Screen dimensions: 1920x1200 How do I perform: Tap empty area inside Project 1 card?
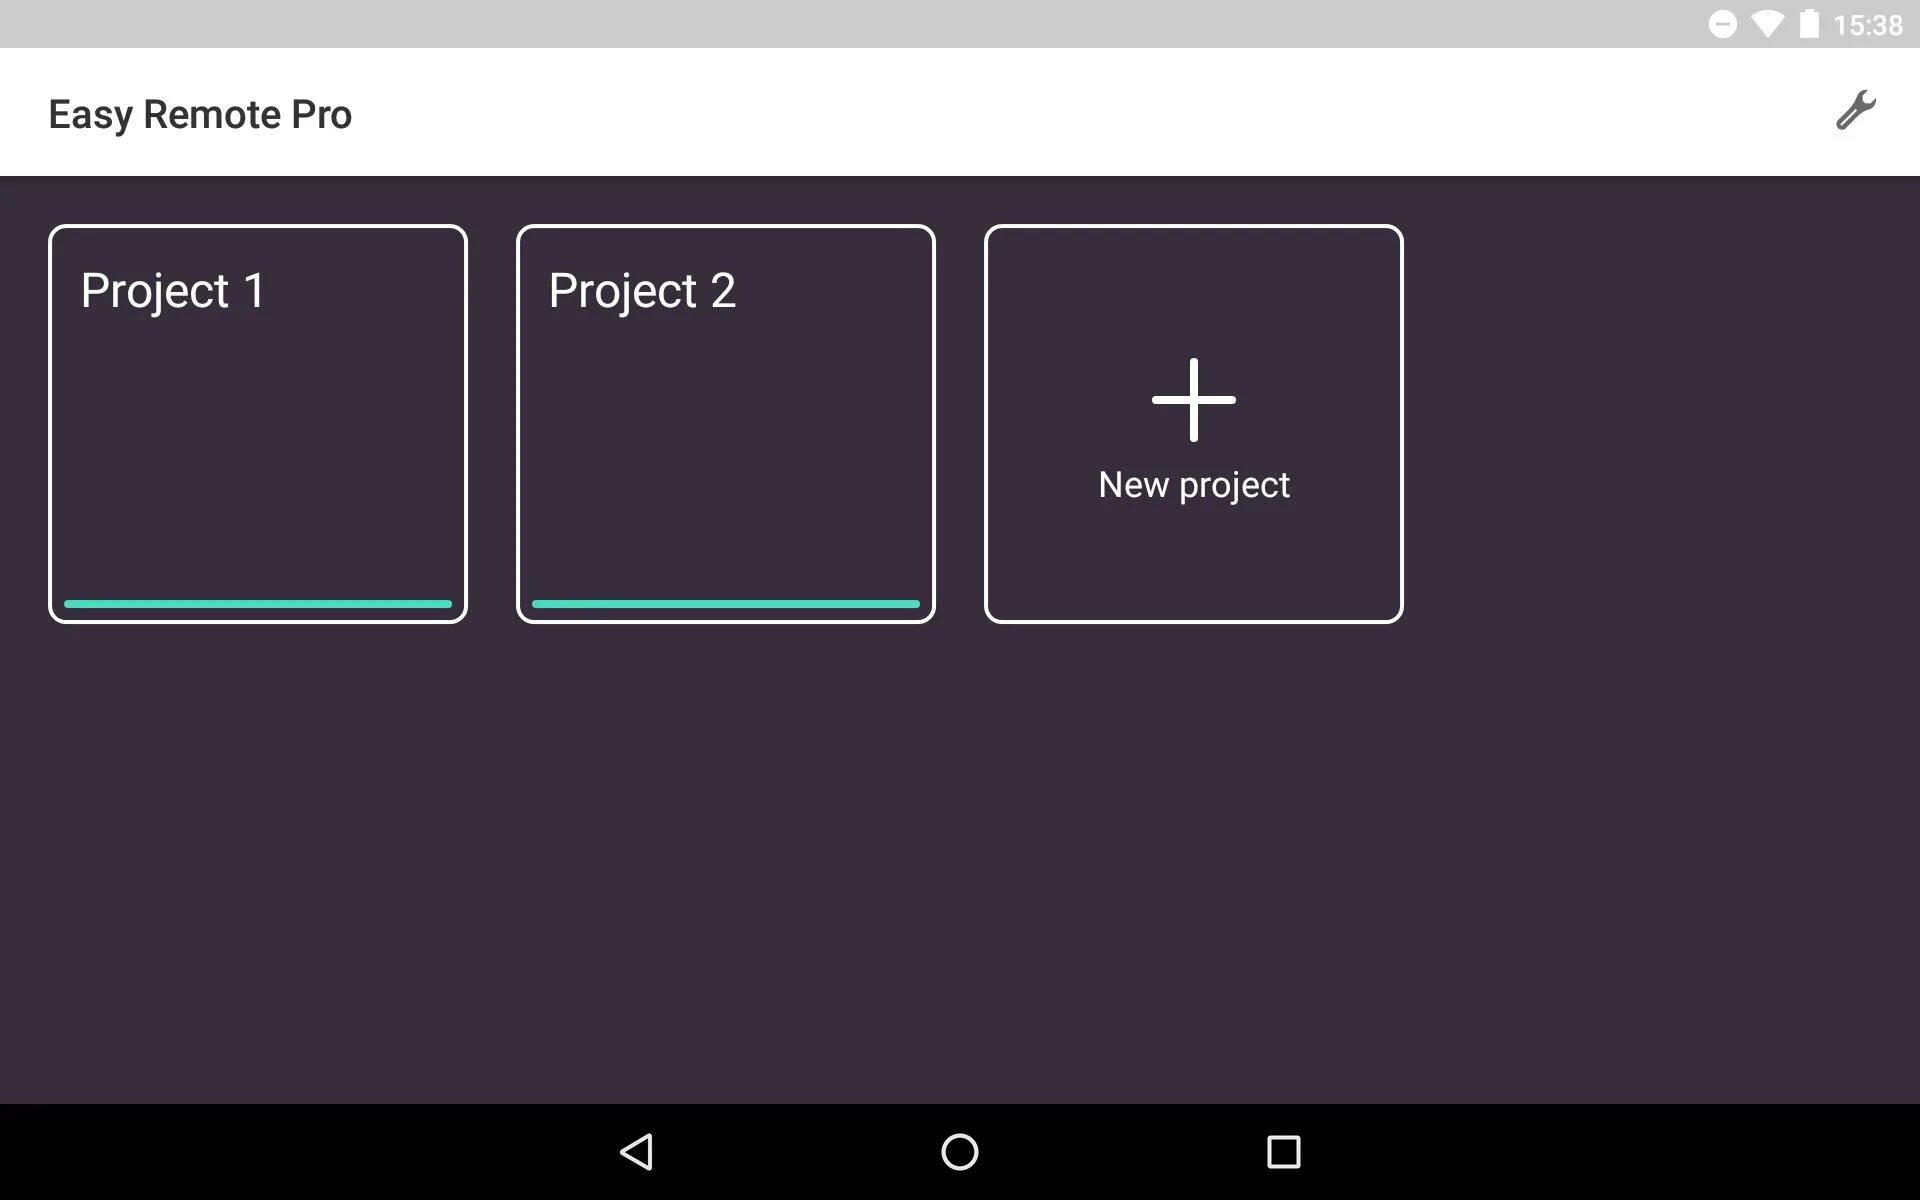click(258, 460)
